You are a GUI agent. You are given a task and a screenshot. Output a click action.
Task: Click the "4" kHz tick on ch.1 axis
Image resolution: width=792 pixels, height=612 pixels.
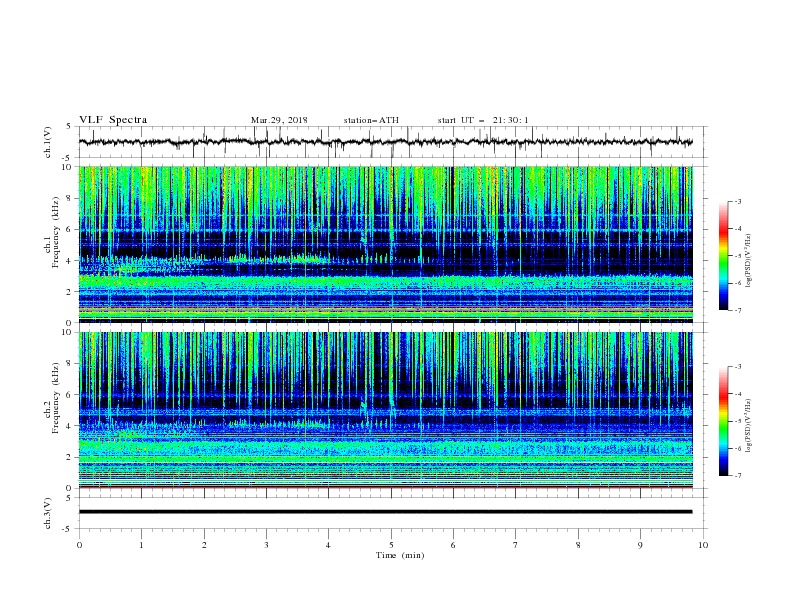click(x=70, y=261)
